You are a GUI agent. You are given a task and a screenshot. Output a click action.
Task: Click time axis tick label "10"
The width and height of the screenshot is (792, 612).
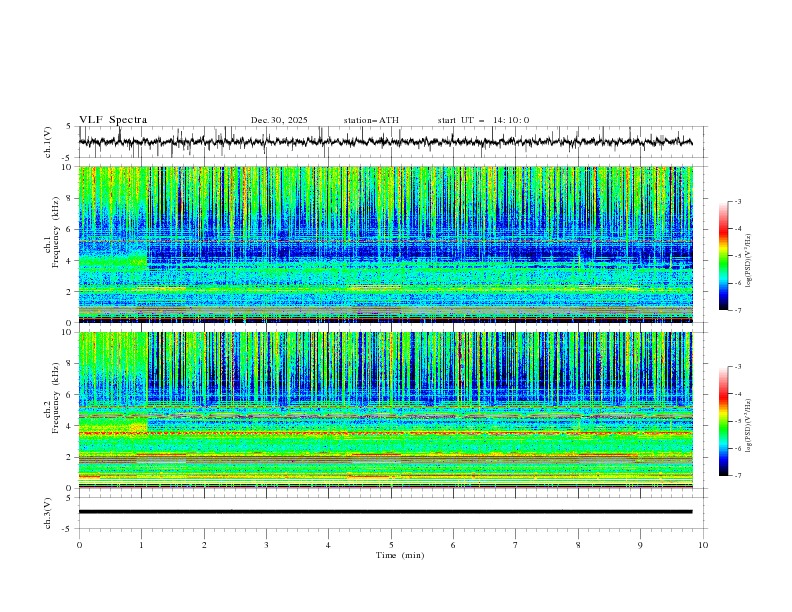pos(703,545)
